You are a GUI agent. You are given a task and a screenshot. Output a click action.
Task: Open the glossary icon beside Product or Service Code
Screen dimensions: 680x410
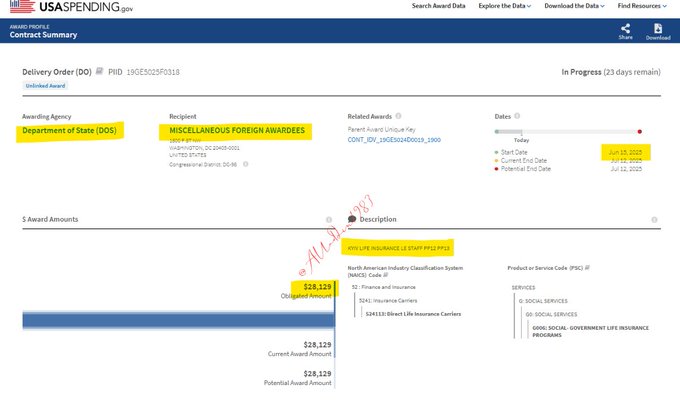[588, 268]
